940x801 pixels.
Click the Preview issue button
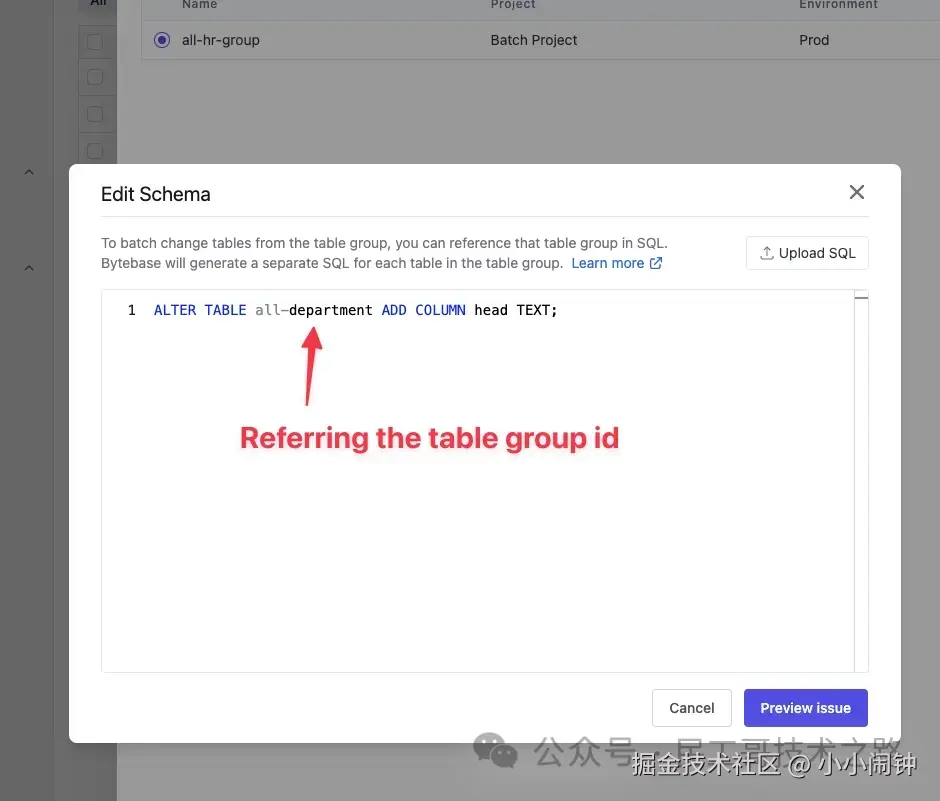click(806, 708)
